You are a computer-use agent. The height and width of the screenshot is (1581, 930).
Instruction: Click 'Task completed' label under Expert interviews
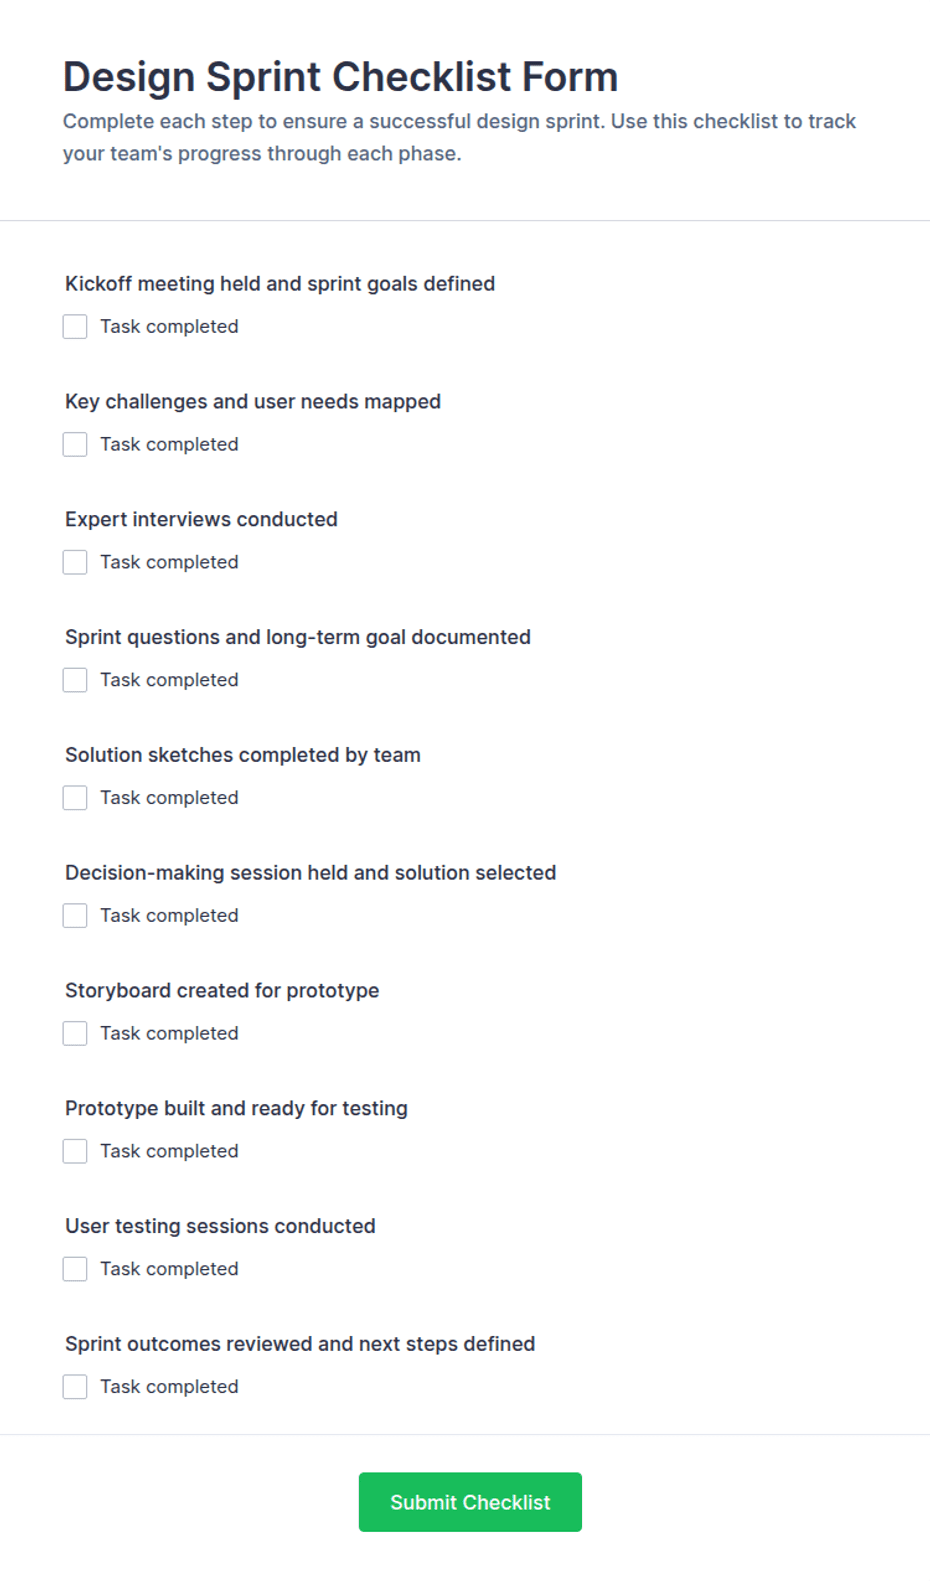coord(169,563)
